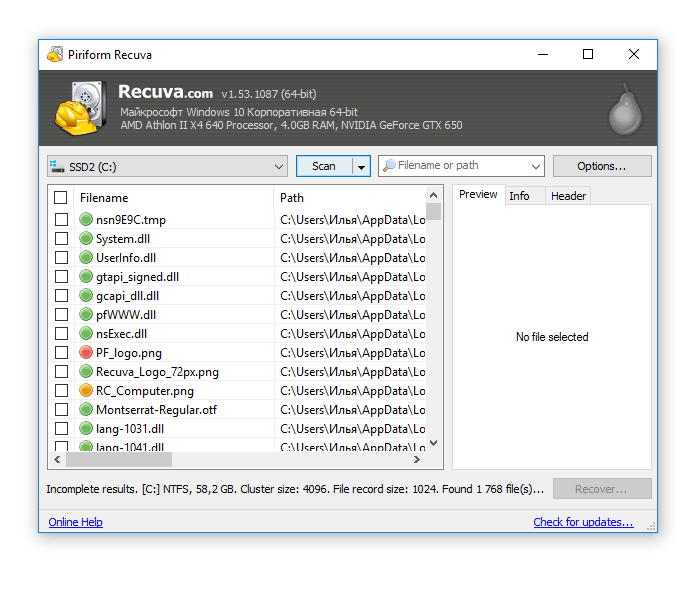Click status icon of Montserrat-Regular.otf
Screen dimensions: 693x592
click(86, 409)
